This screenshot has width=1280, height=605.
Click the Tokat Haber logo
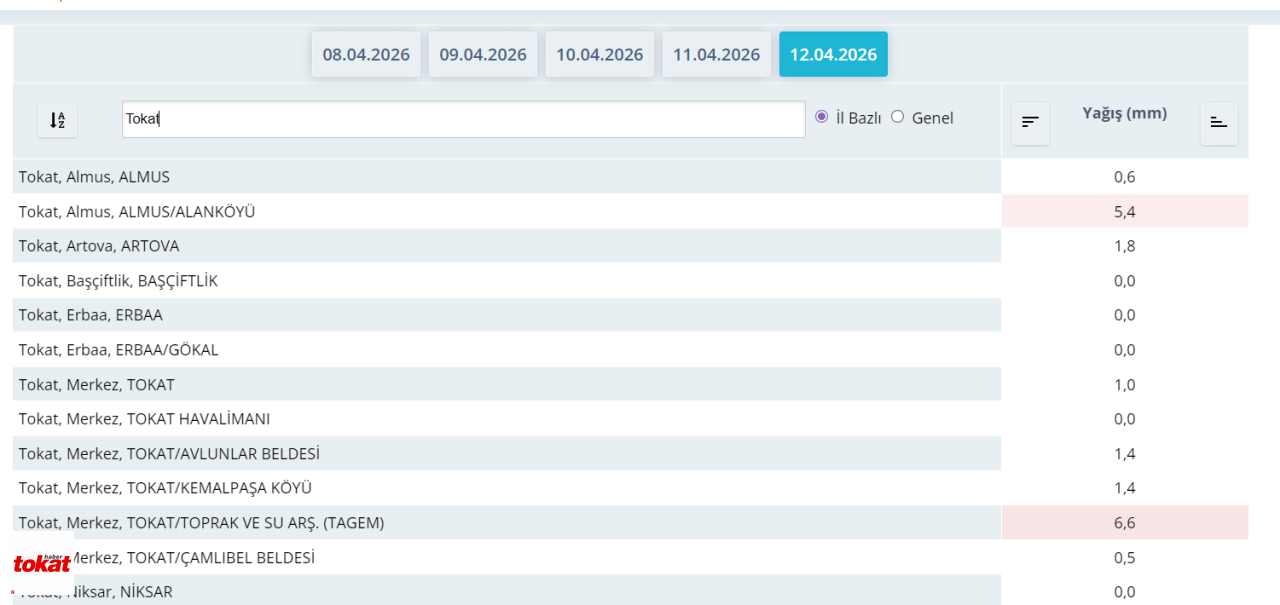coord(42,563)
